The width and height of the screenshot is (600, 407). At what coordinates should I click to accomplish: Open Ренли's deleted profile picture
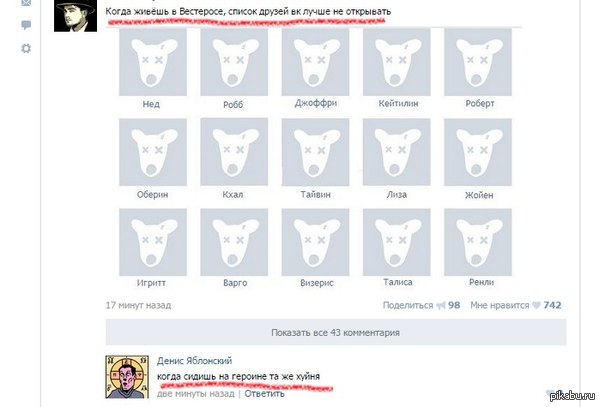(478, 242)
